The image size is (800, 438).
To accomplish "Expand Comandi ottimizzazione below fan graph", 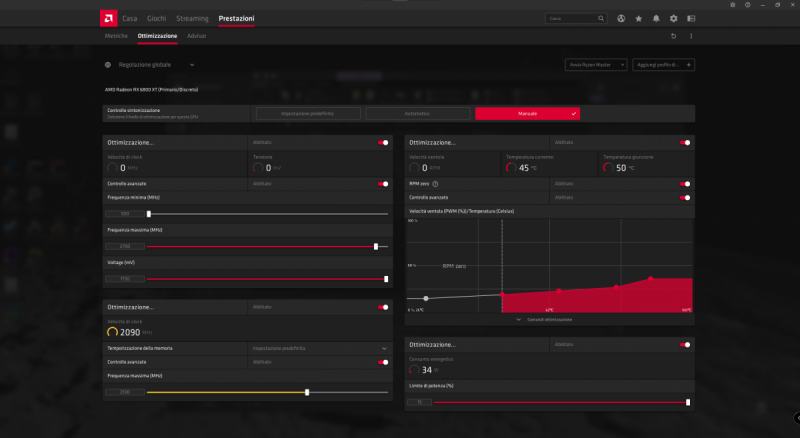I will click(x=547, y=319).
